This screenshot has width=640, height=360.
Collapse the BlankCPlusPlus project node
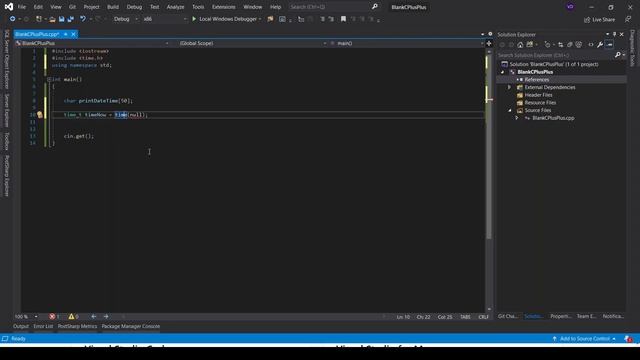click(x=502, y=72)
